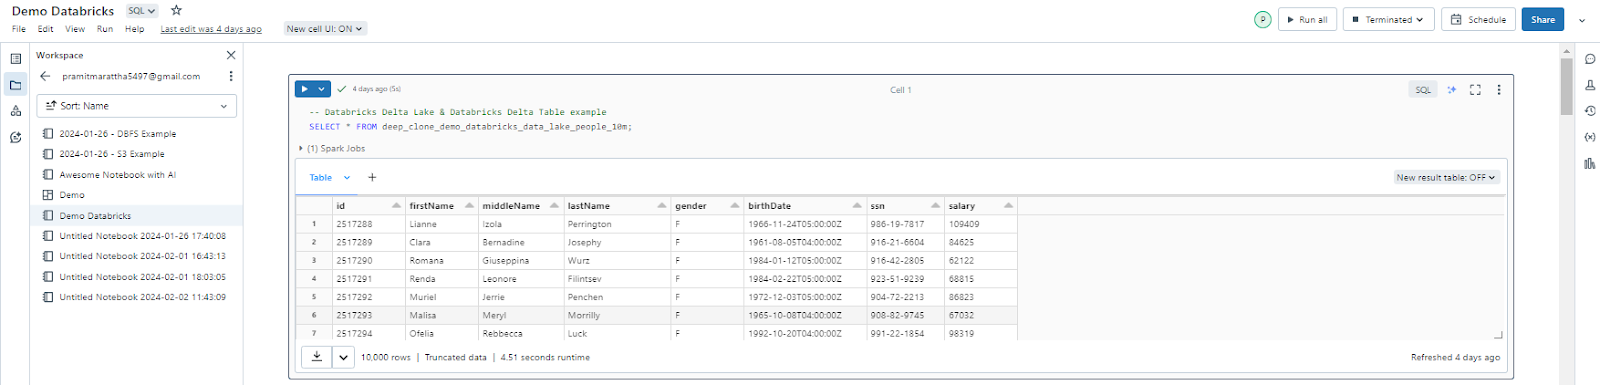Viewport: 1600px width, 385px height.
Task: Maximize Cell 1 with the fullscreen icon
Action: click(1475, 89)
